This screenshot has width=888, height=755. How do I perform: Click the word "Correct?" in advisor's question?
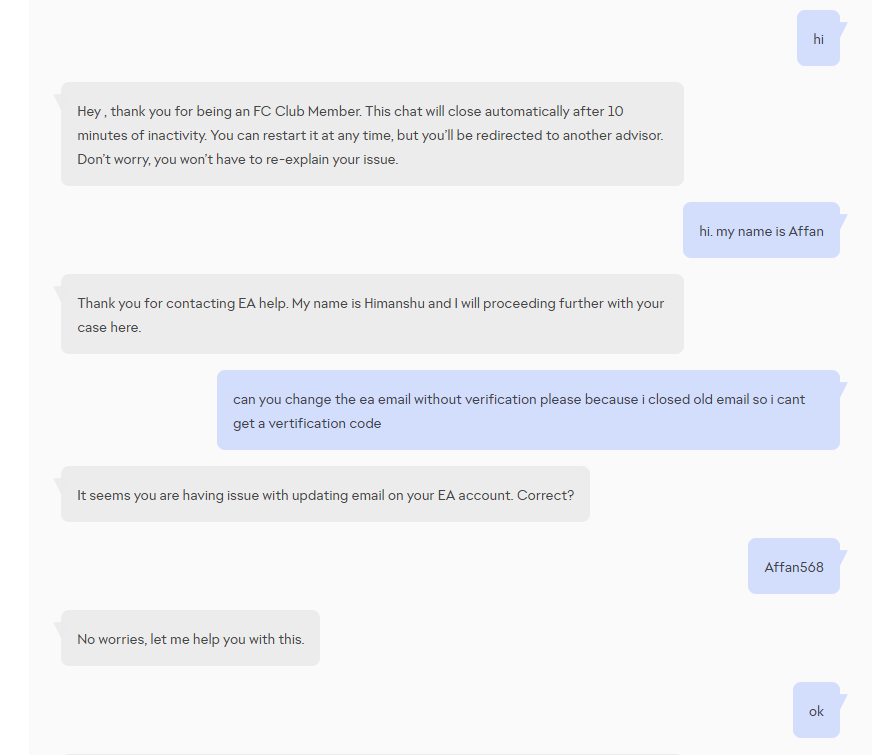[x=545, y=495]
